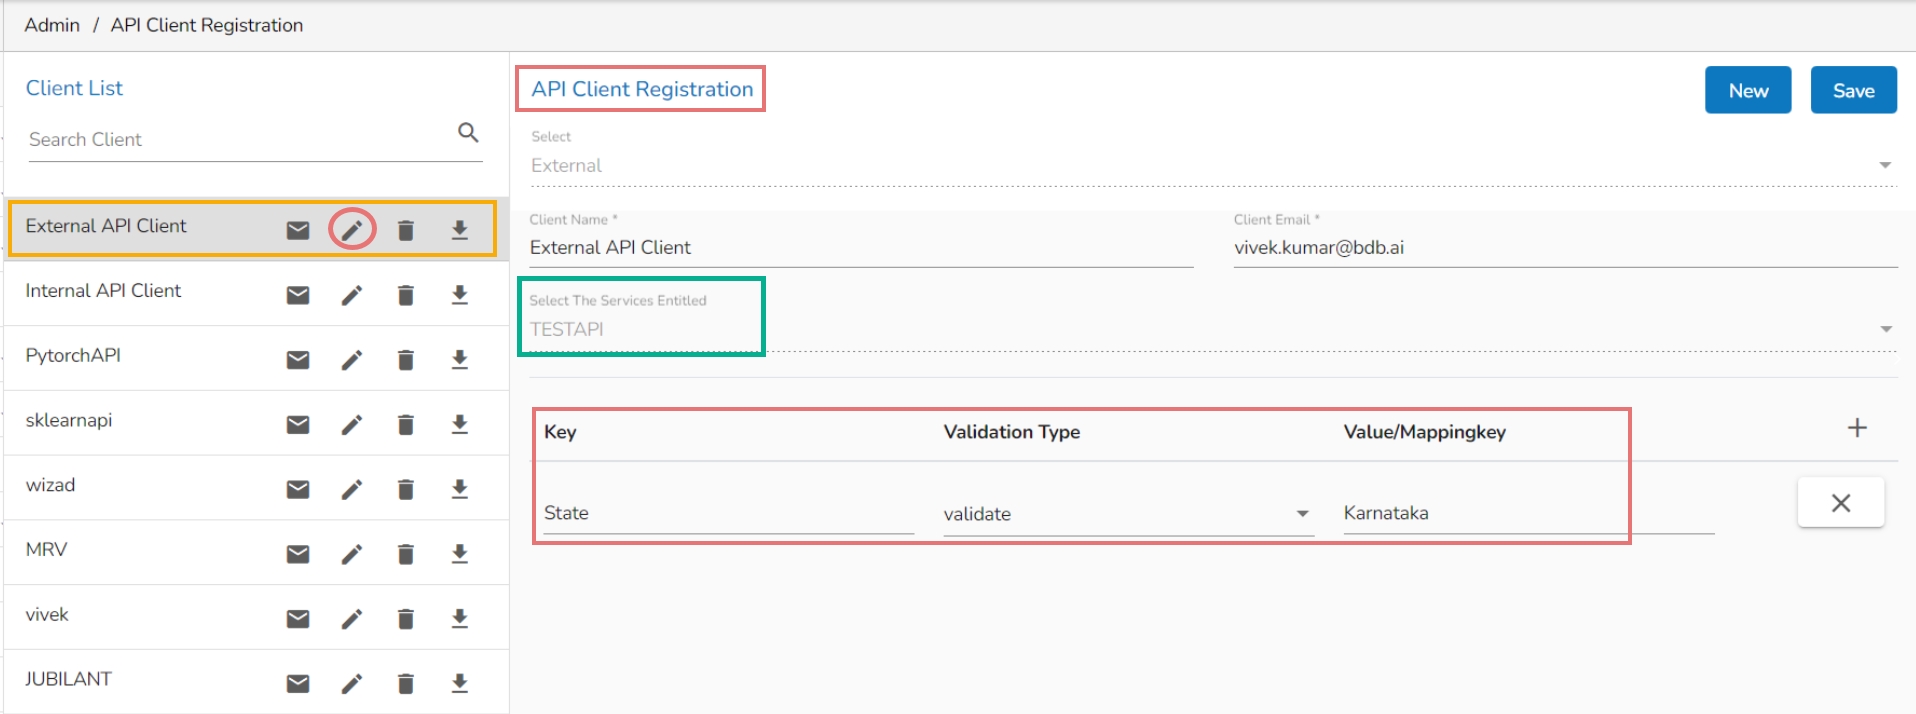Click the search magnifier in Client List
The image size is (1916, 714).
click(468, 132)
